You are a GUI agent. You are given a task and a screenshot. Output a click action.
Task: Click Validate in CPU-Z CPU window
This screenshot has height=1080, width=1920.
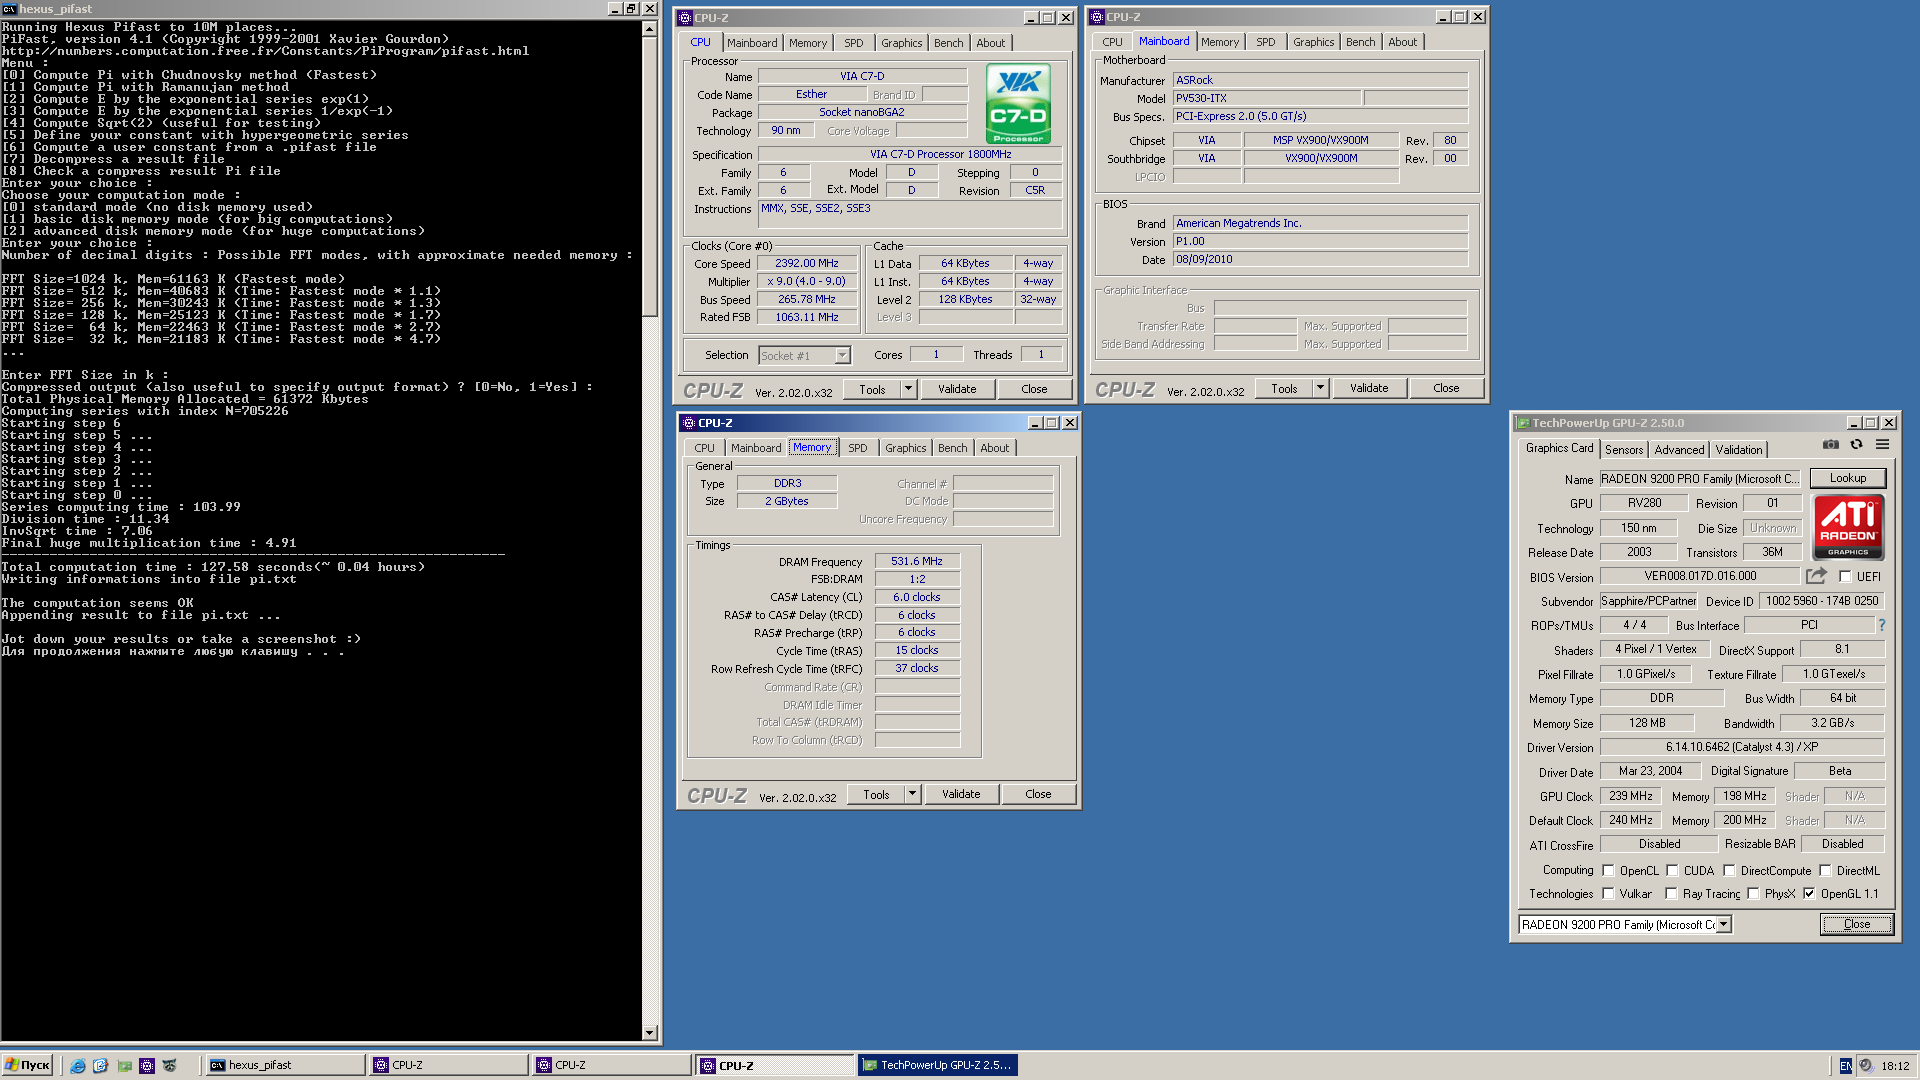point(957,389)
